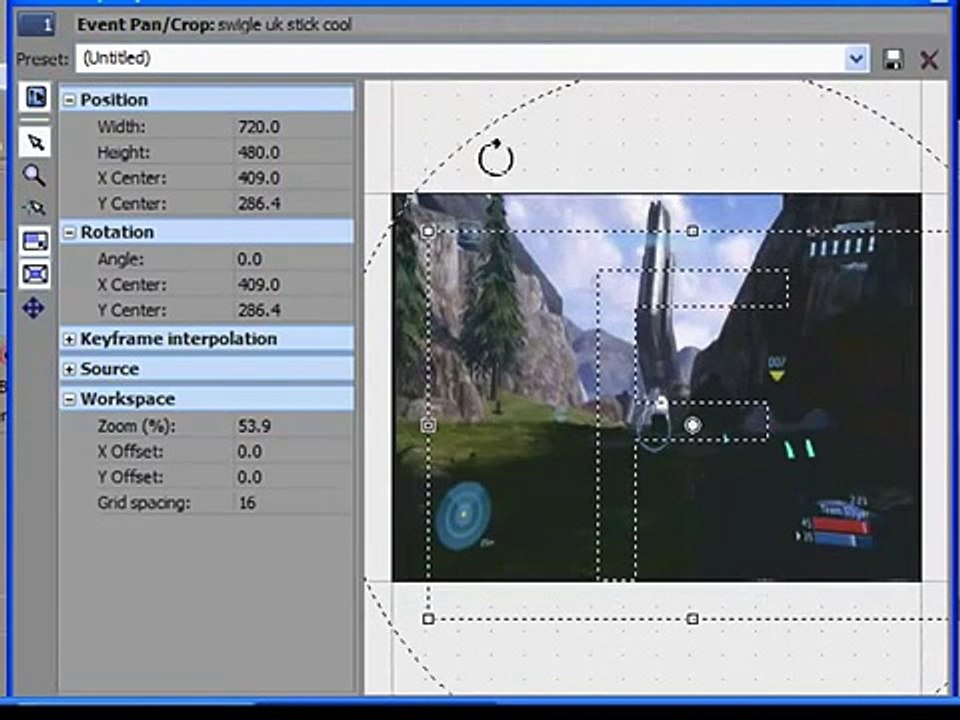Image resolution: width=960 pixels, height=720 pixels.
Task: Collapse the Rotation section
Action: (x=70, y=233)
